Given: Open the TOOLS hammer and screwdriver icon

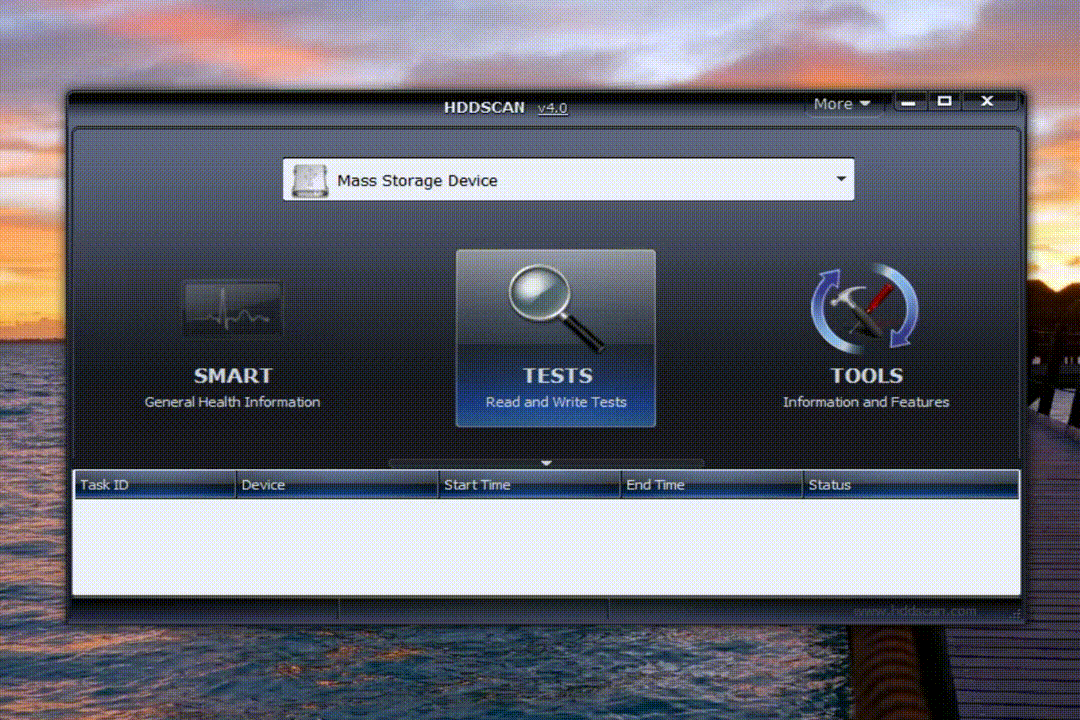Looking at the screenshot, I should click(x=865, y=307).
